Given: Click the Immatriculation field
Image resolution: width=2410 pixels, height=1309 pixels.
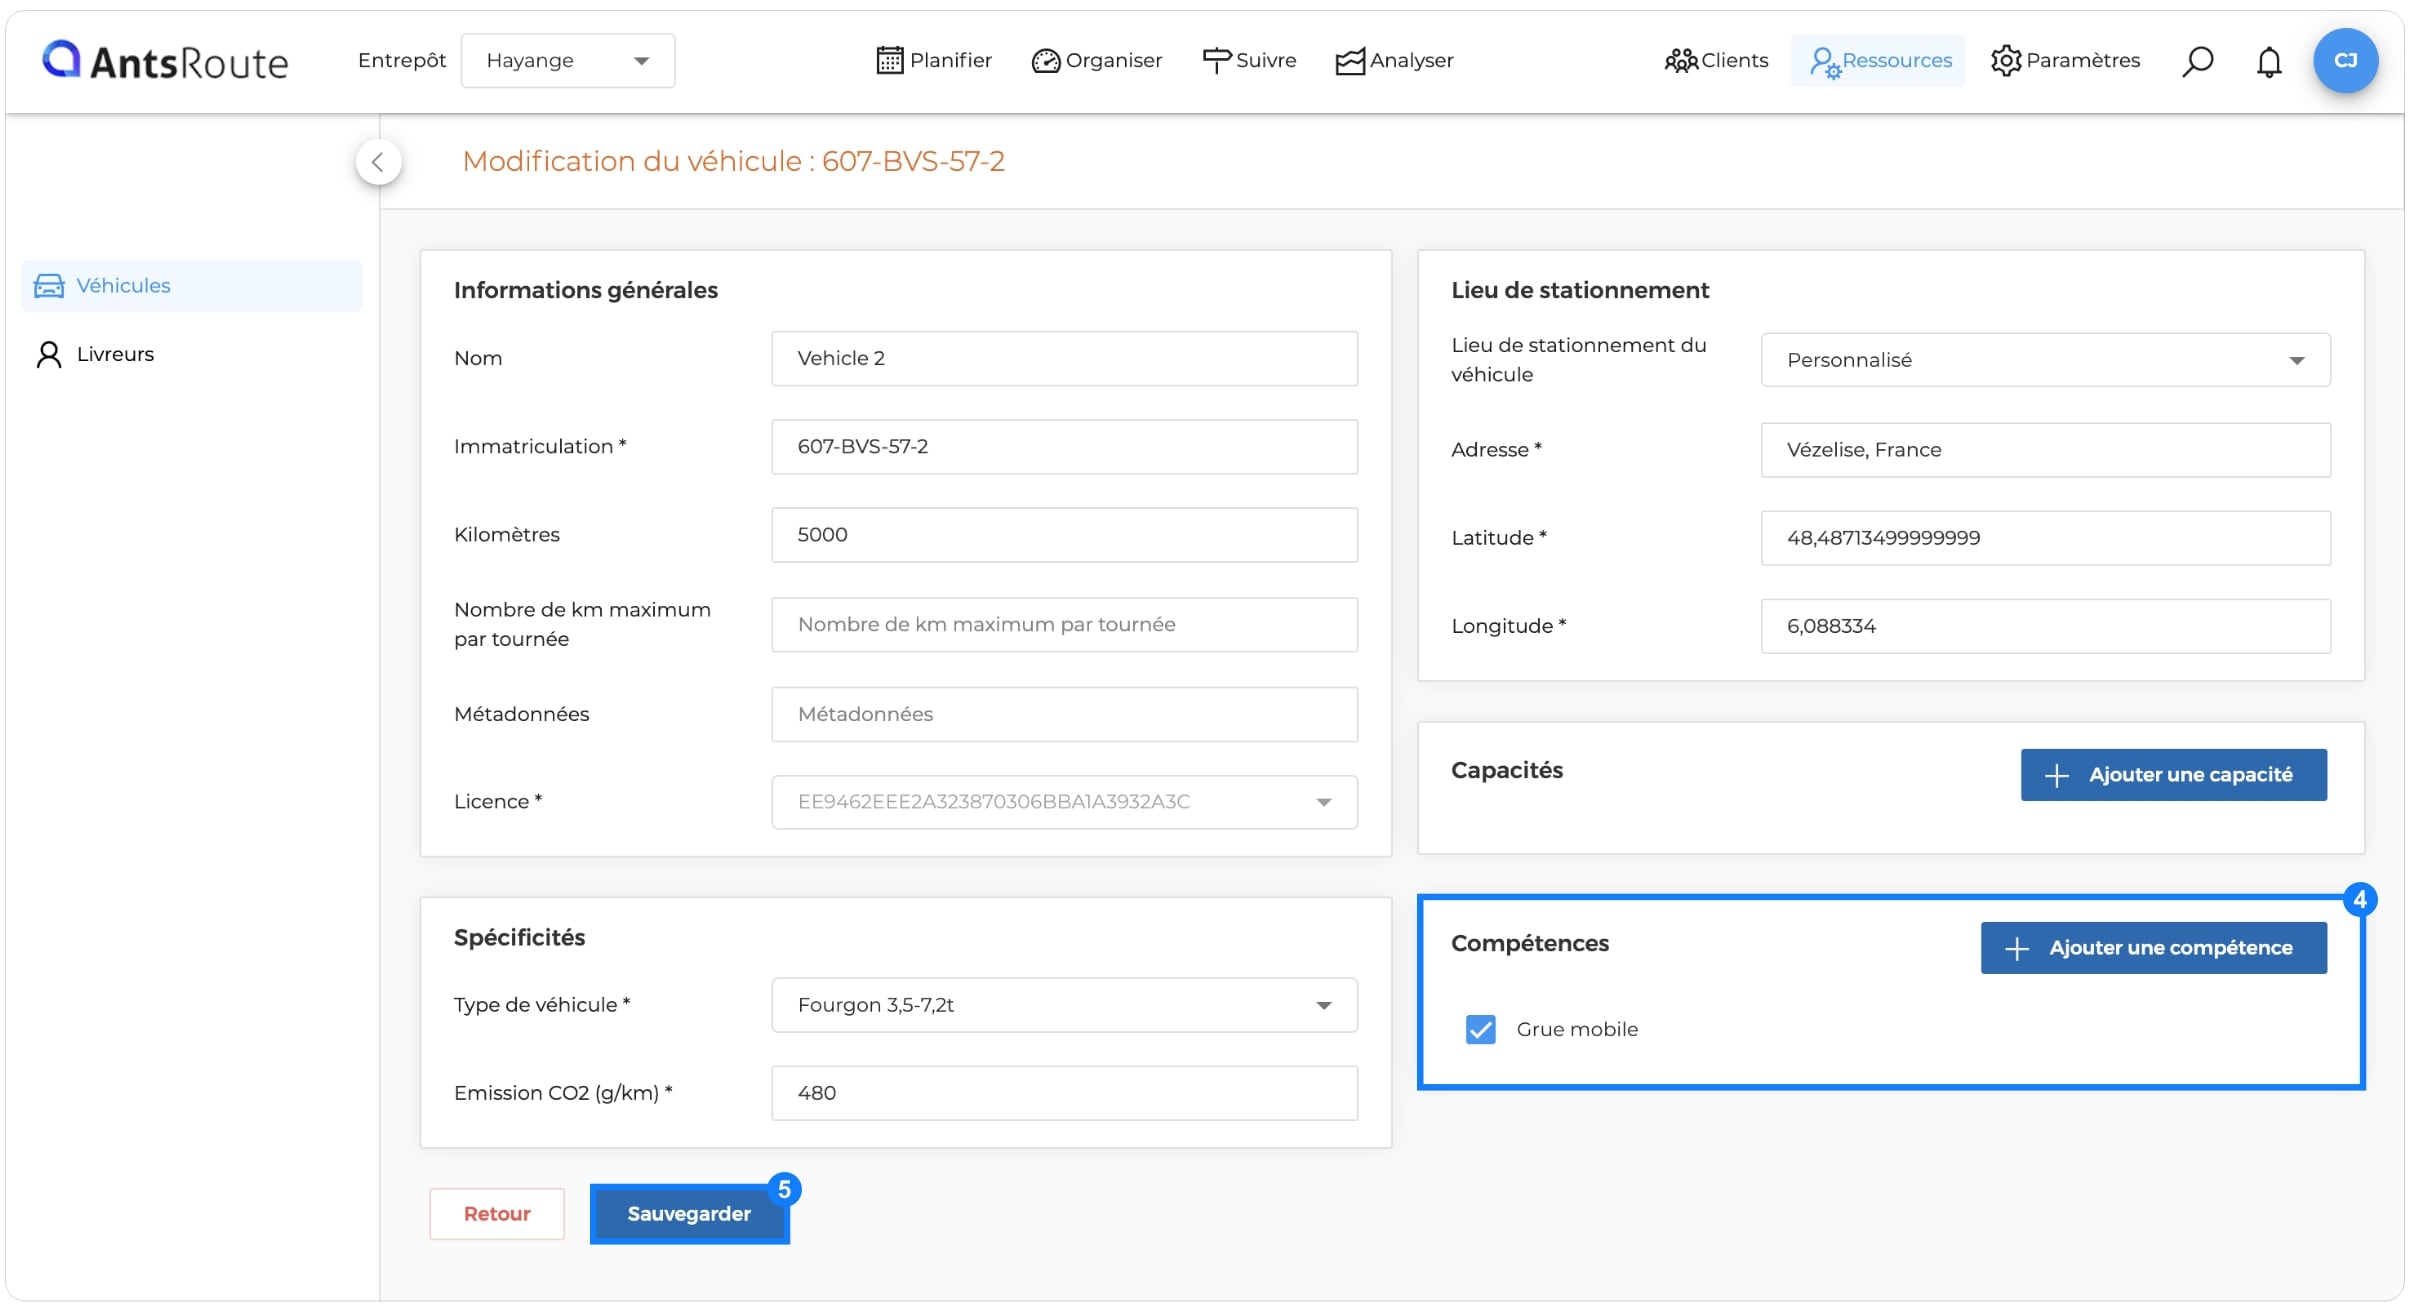Looking at the screenshot, I should (x=1064, y=447).
